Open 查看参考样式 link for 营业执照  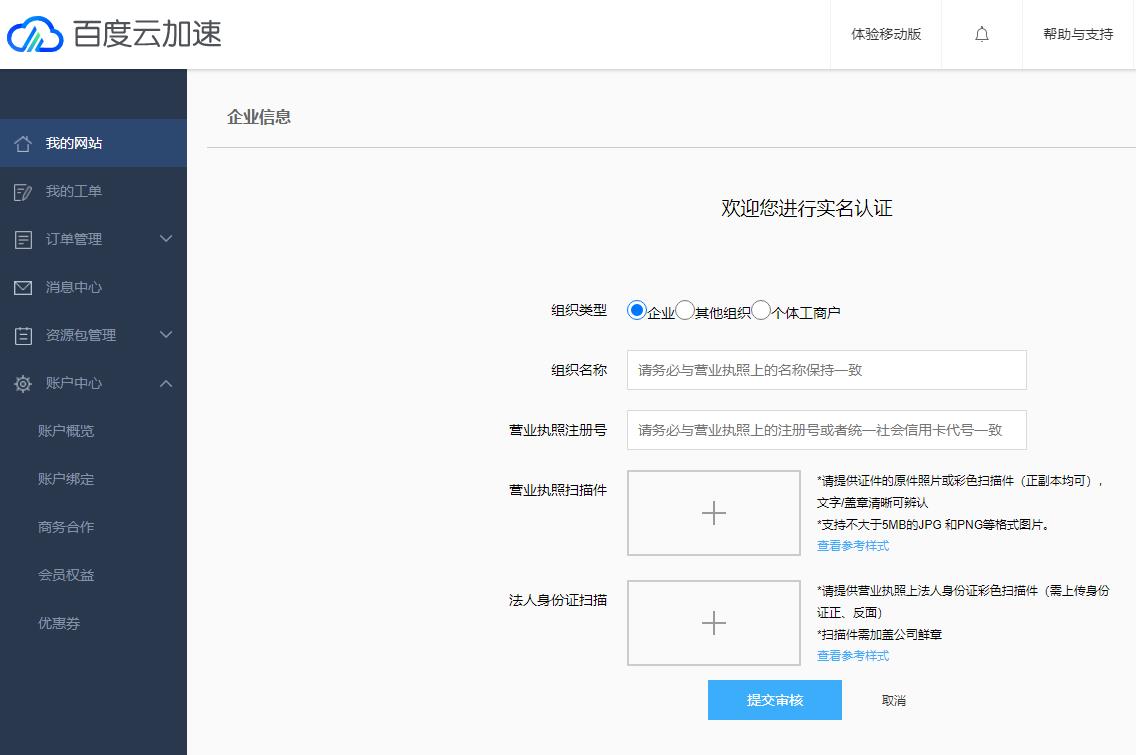point(853,546)
